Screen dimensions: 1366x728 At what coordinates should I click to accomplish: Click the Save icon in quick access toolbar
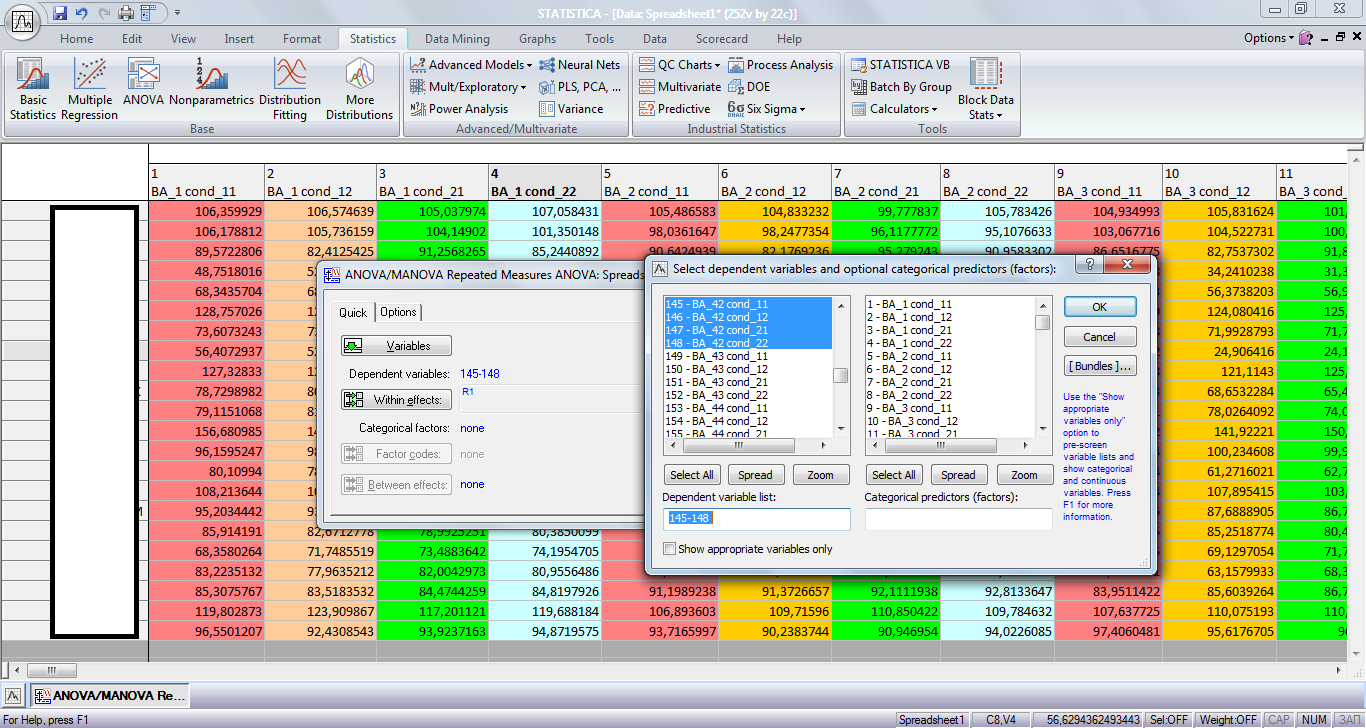[x=60, y=13]
